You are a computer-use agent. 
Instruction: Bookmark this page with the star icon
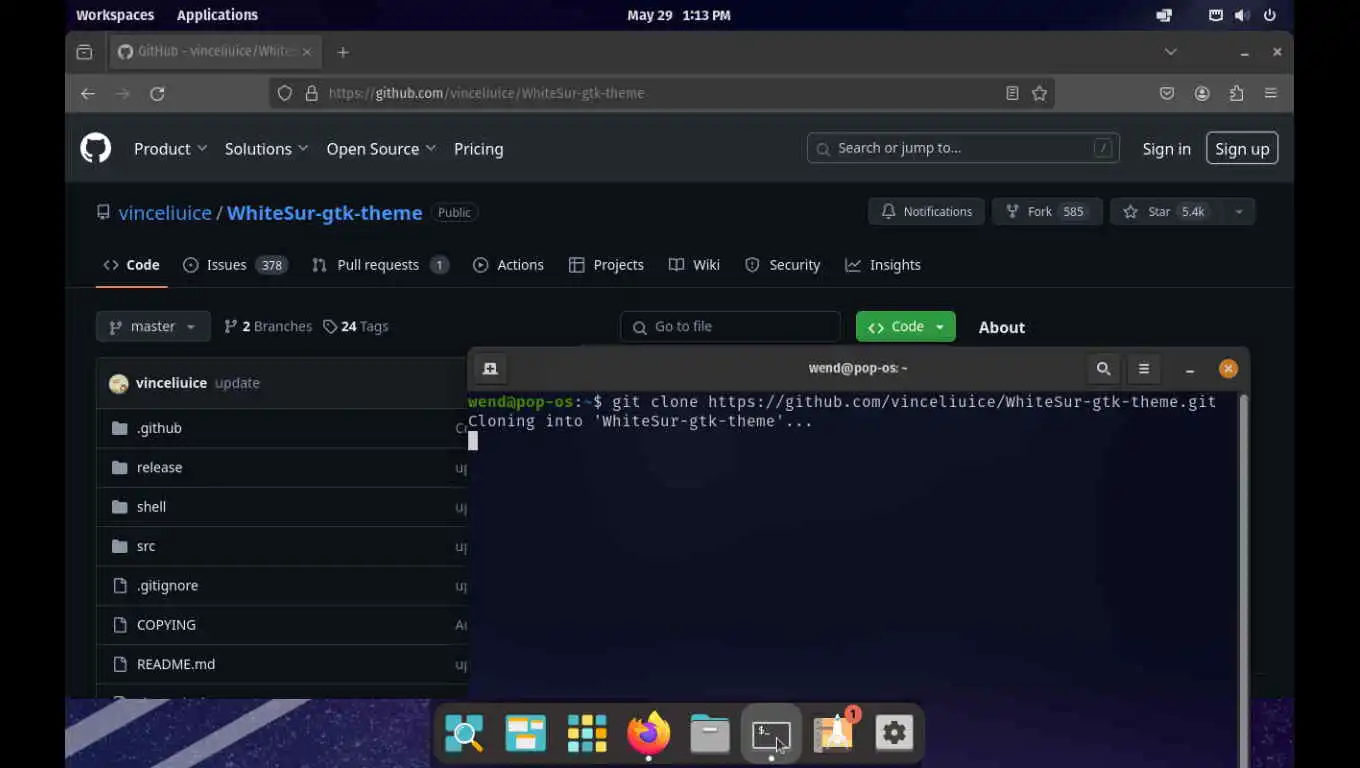(x=1040, y=93)
